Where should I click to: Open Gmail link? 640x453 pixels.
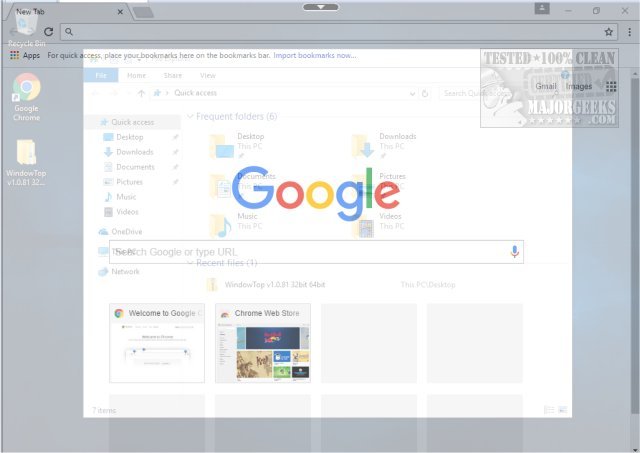tap(546, 86)
